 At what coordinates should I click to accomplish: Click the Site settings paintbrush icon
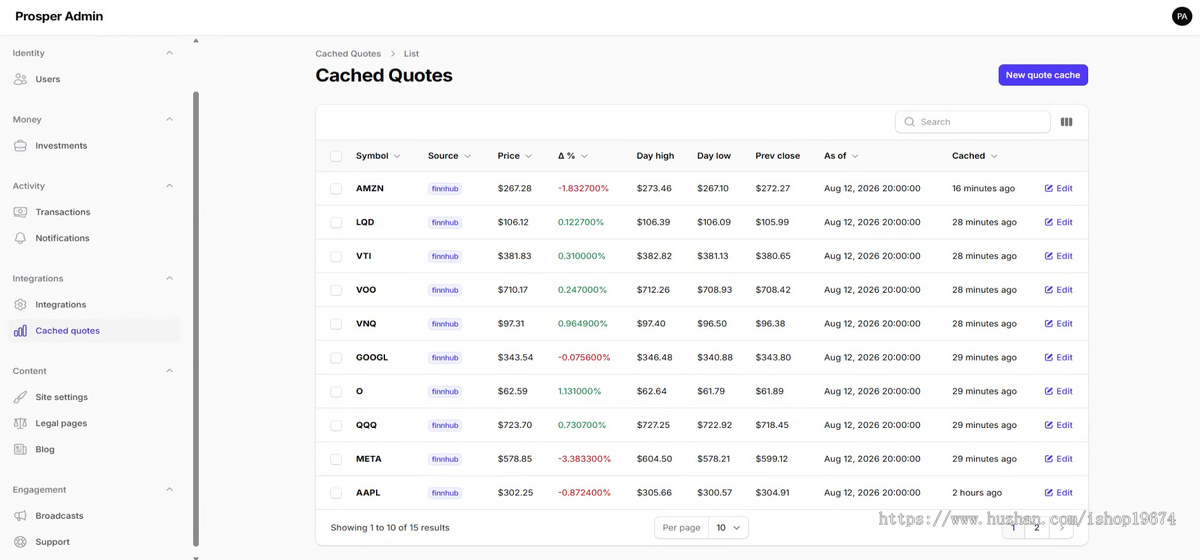[20, 397]
